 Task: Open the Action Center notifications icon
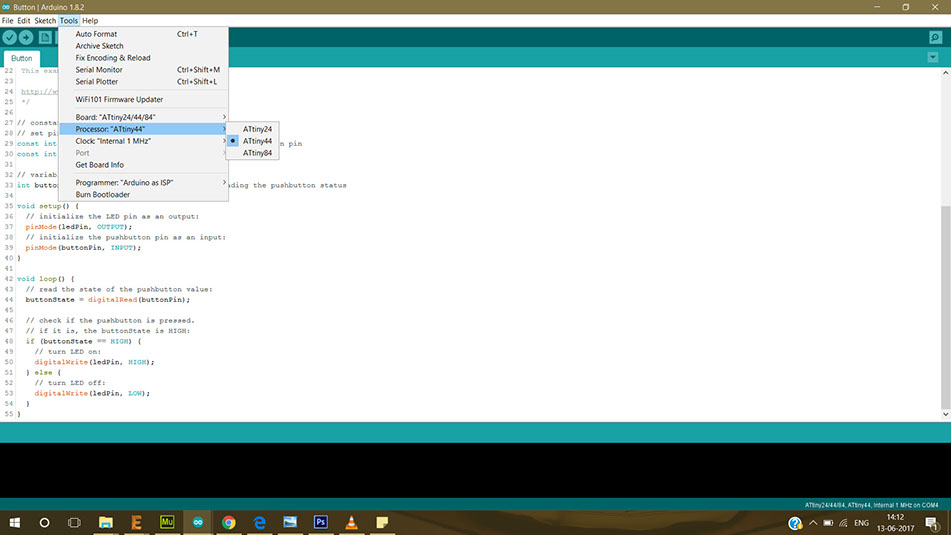pos(932,523)
